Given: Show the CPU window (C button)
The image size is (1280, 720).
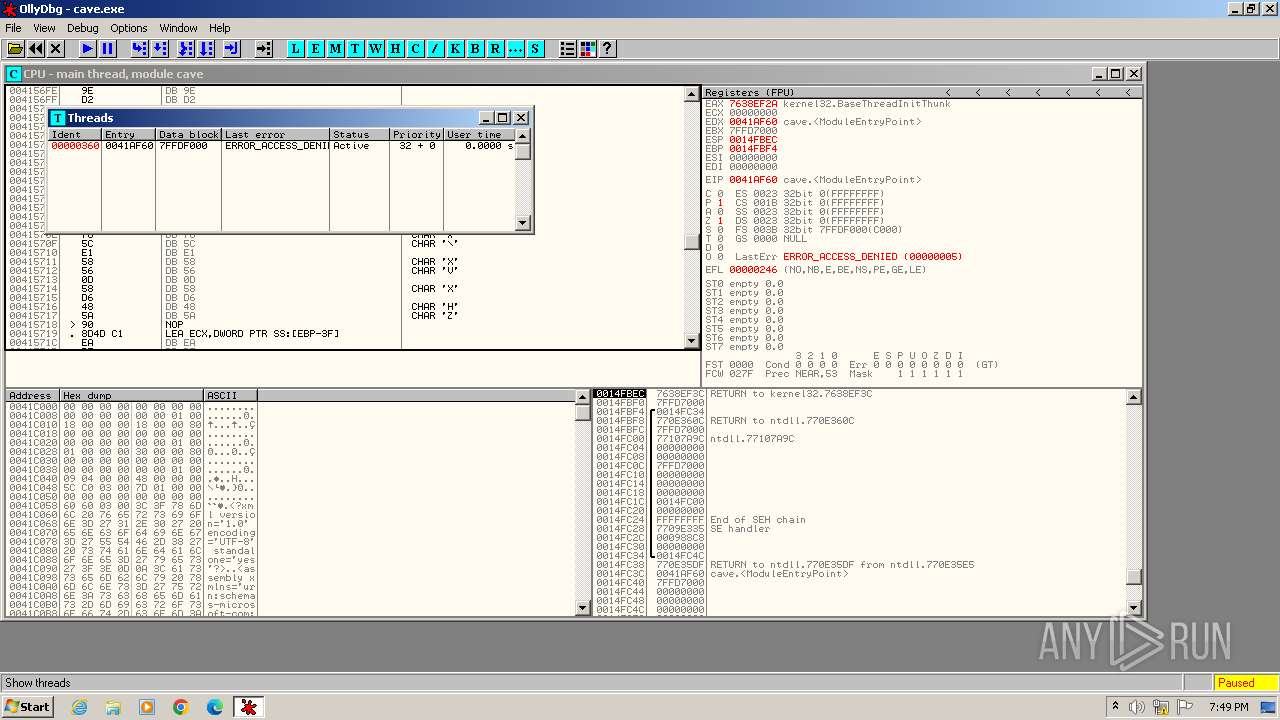Looking at the screenshot, I should pyautogui.click(x=416, y=48).
